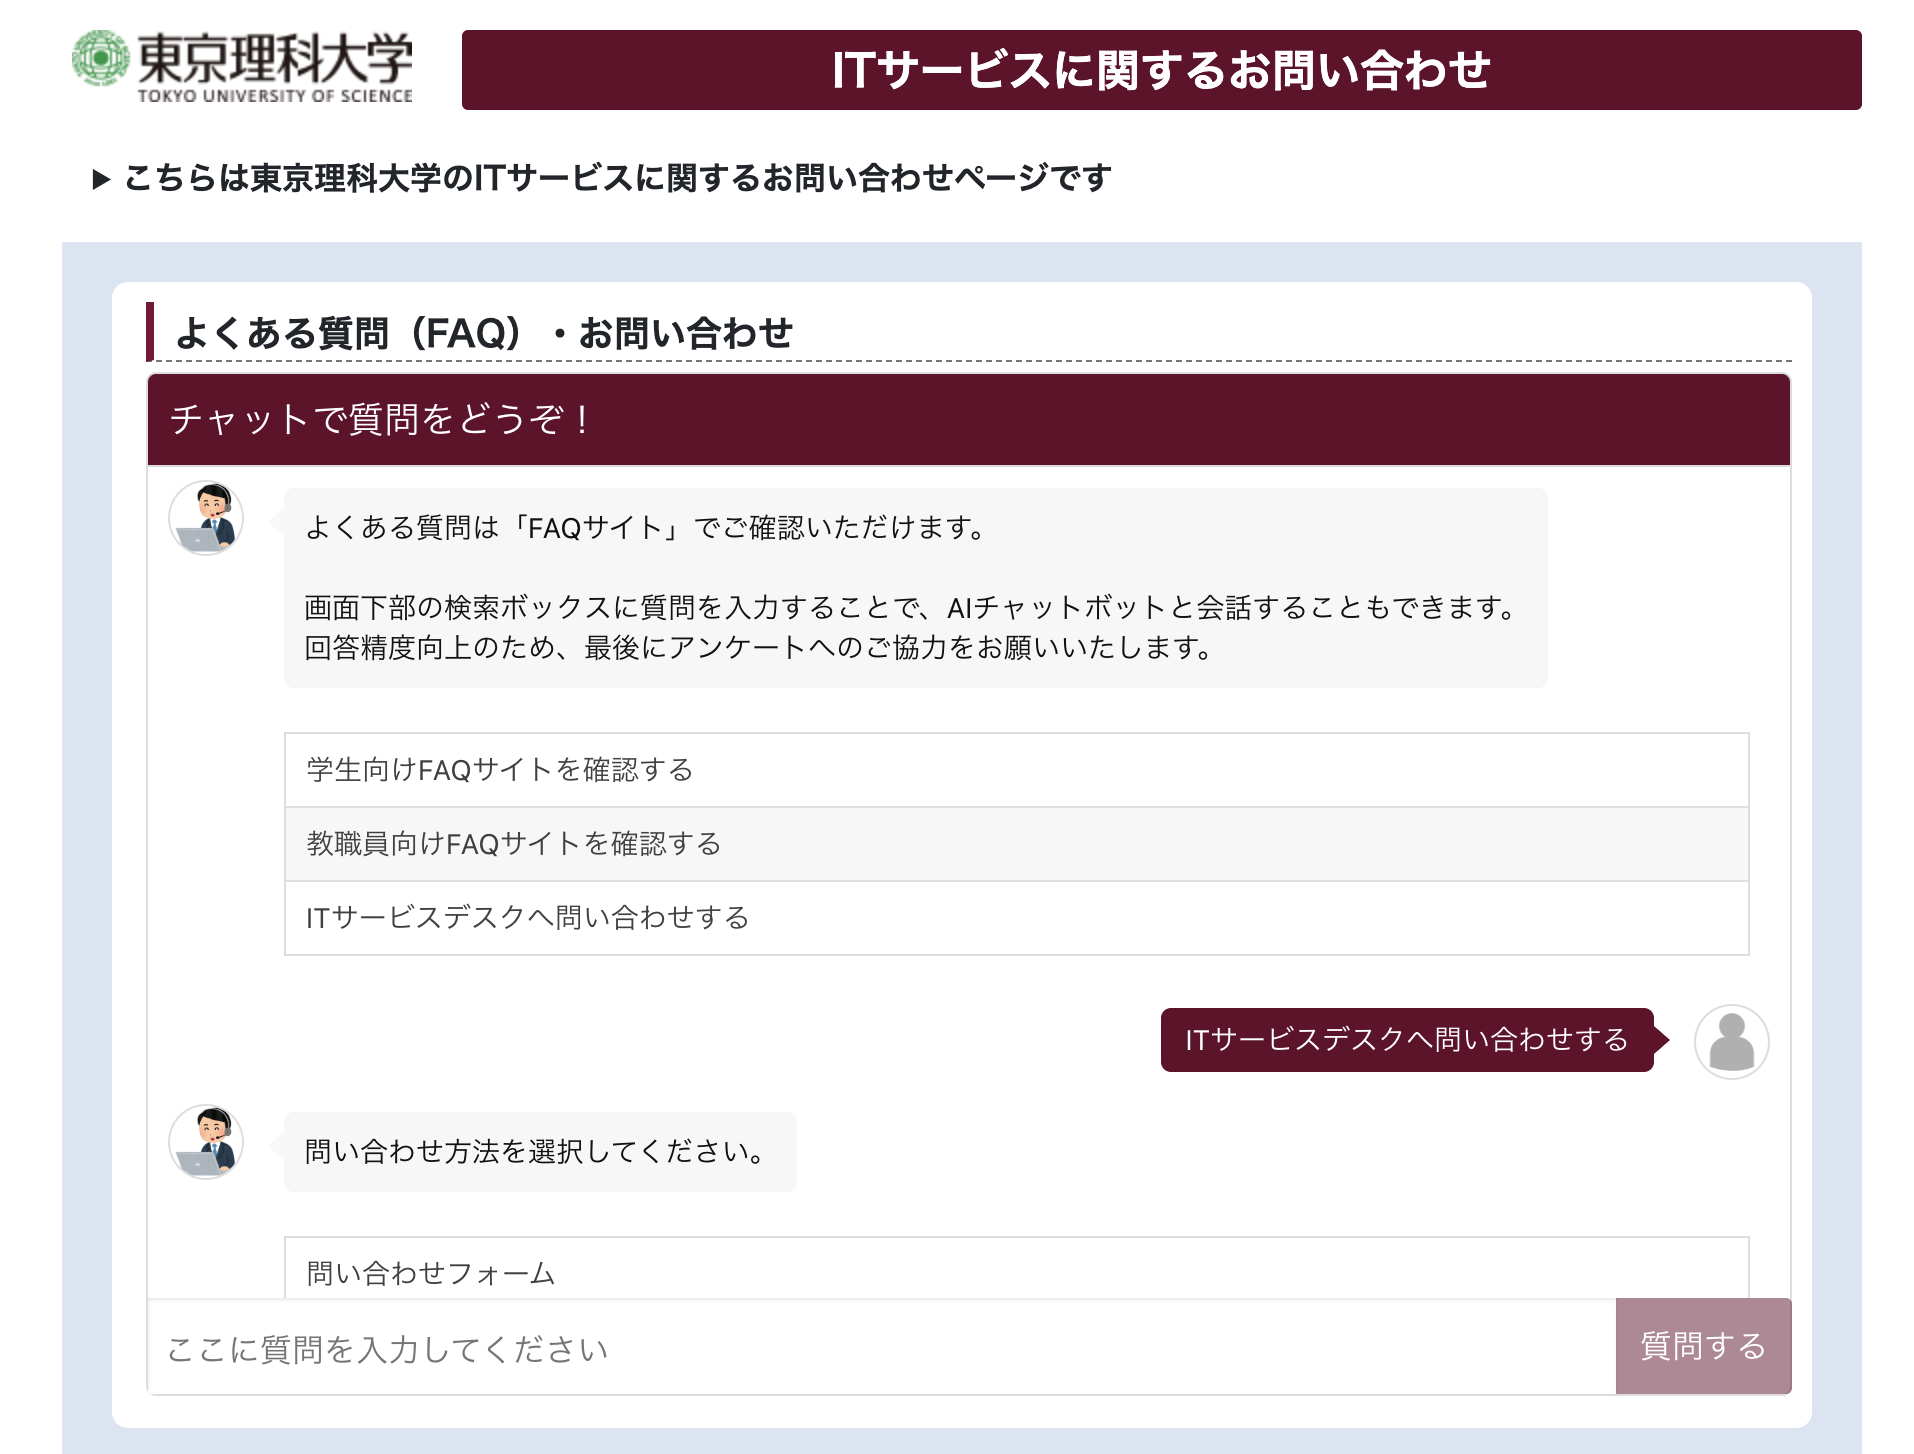Click the second chatbot avatar icon

pyautogui.click(x=206, y=1141)
